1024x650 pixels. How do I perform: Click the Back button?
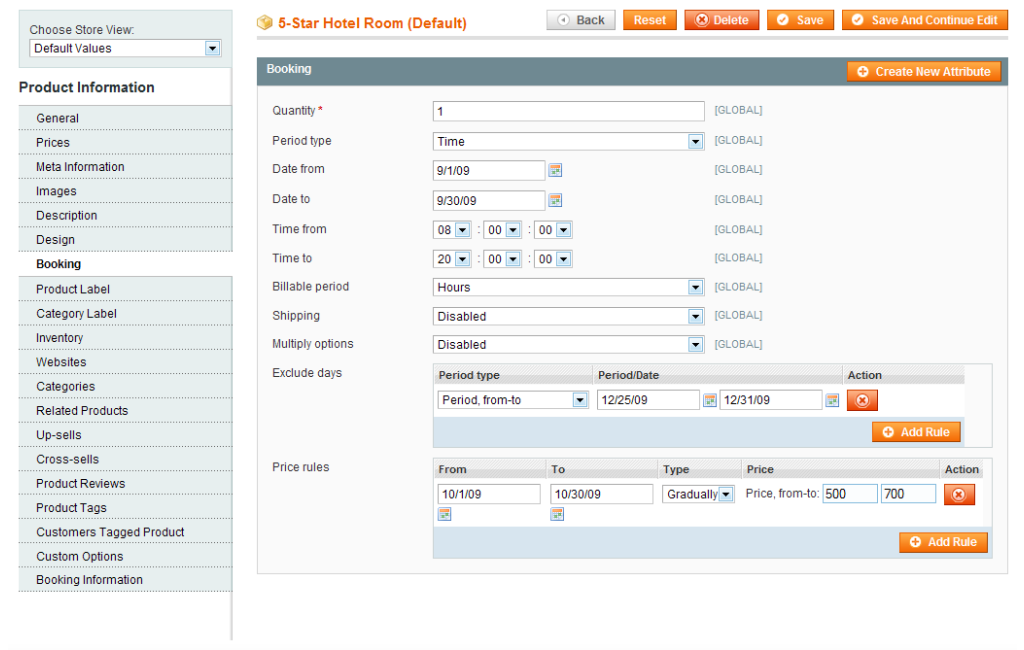581,20
